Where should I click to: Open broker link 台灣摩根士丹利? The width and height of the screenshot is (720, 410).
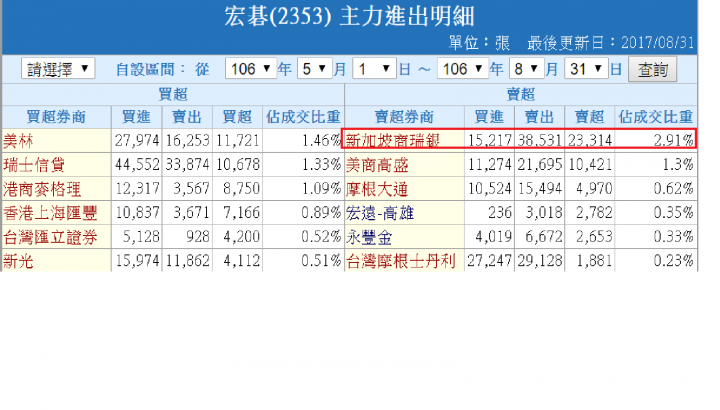point(400,261)
